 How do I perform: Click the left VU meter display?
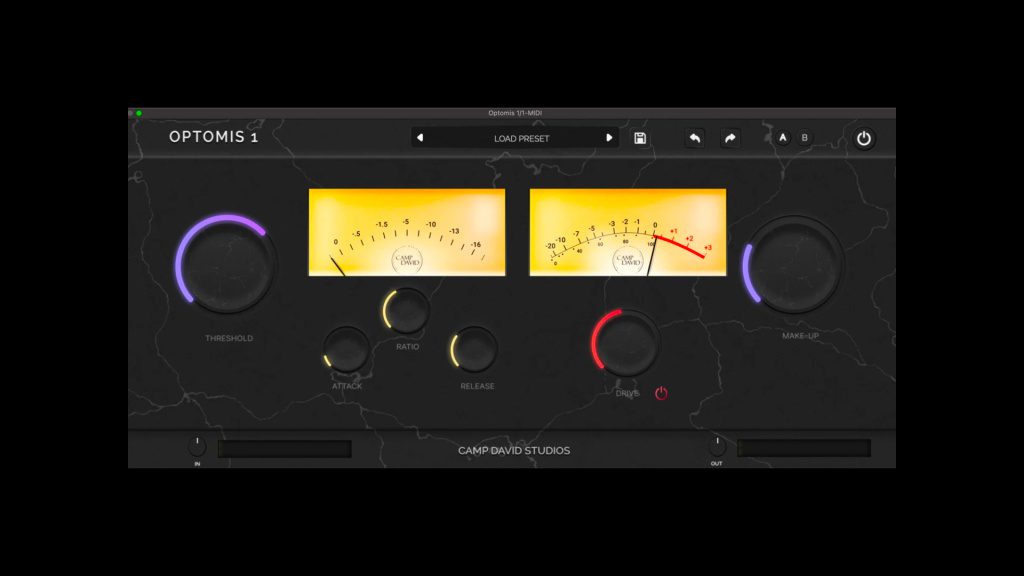(406, 230)
